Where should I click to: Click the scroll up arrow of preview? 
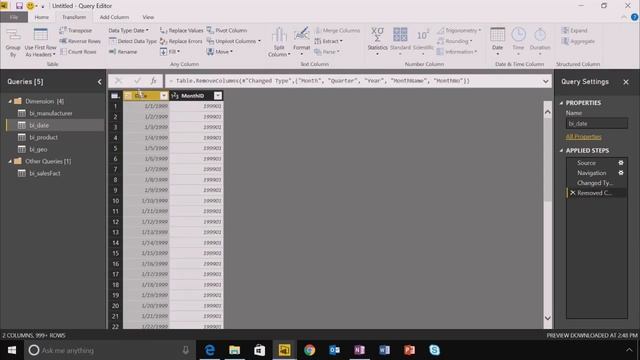click(548, 112)
